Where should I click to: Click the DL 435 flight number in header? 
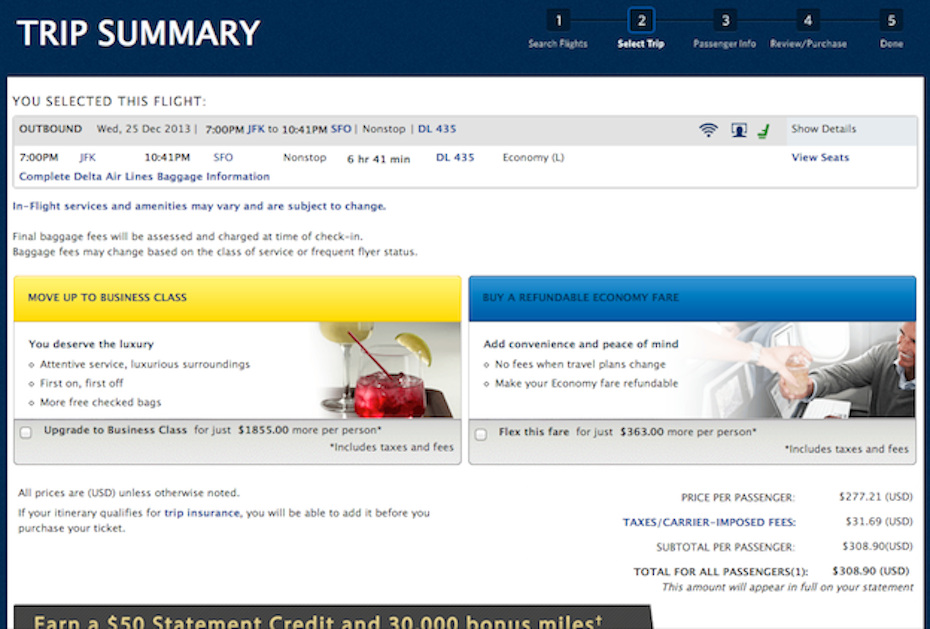click(437, 129)
